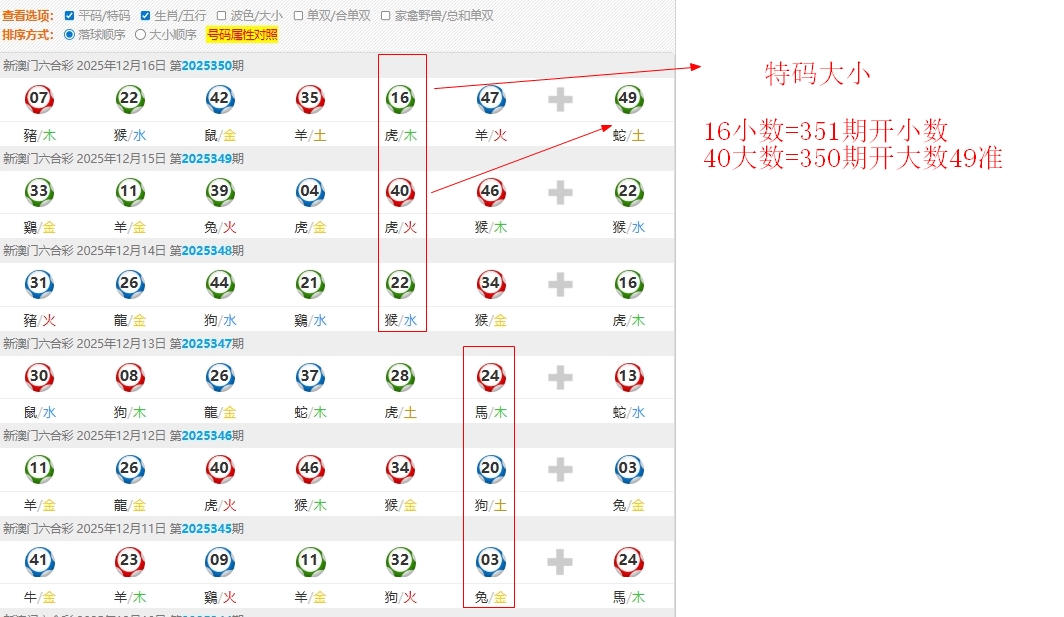Toggle the 平码/特码 checkbox
This screenshot has height=617, width=1064.
tap(69, 16)
